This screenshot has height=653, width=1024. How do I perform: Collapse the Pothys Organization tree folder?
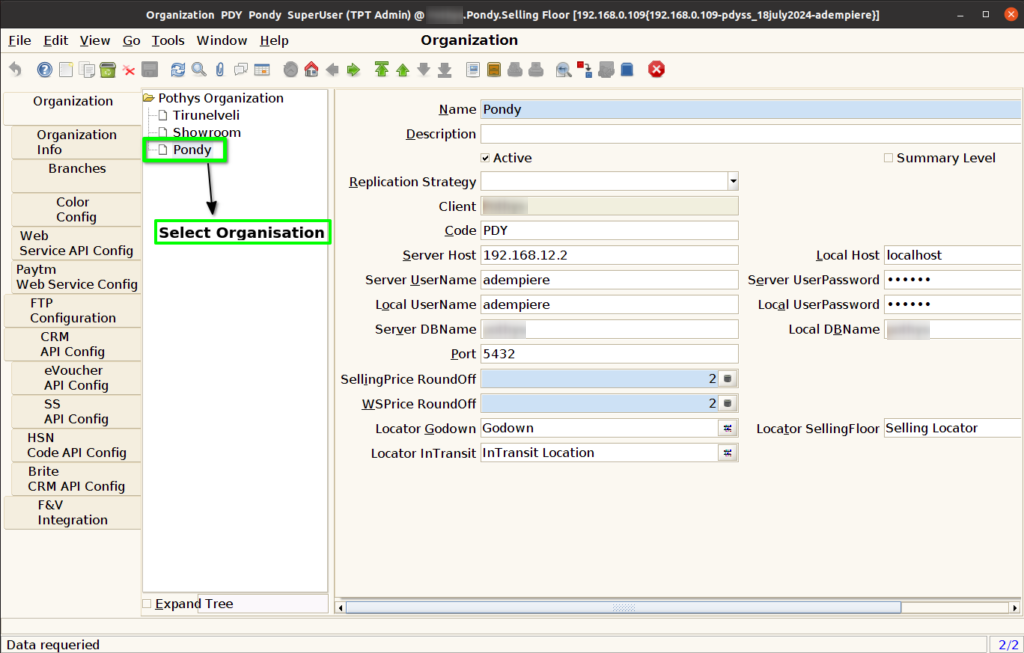pyautogui.click(x=149, y=98)
